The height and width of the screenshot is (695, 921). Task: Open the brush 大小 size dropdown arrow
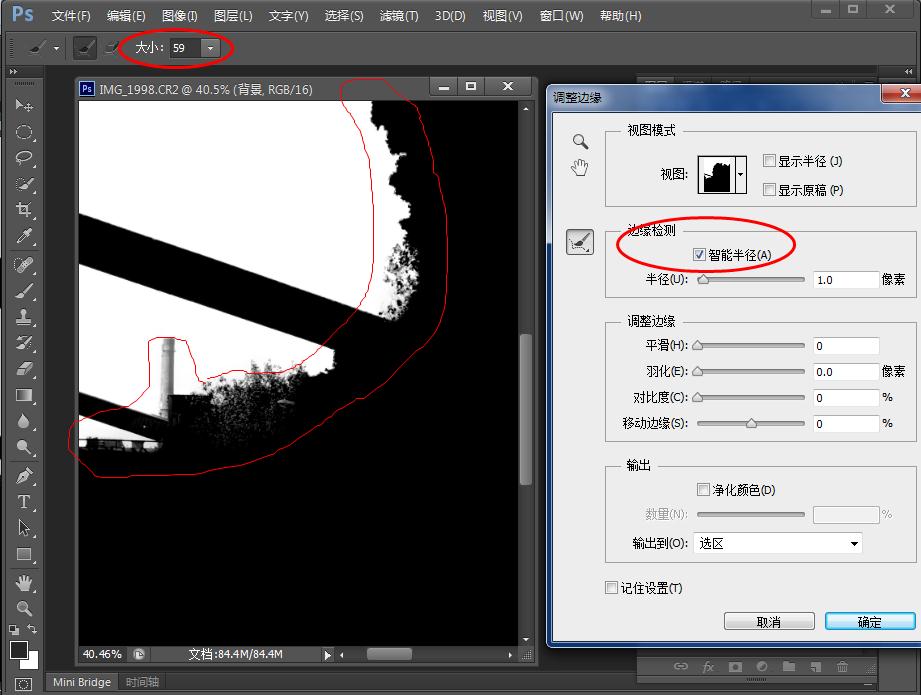210,48
